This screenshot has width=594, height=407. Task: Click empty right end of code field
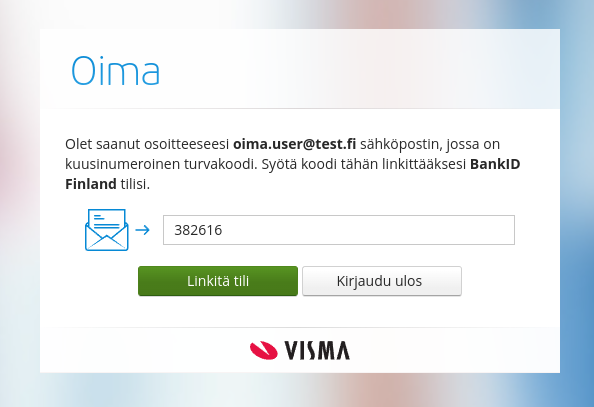(455, 230)
